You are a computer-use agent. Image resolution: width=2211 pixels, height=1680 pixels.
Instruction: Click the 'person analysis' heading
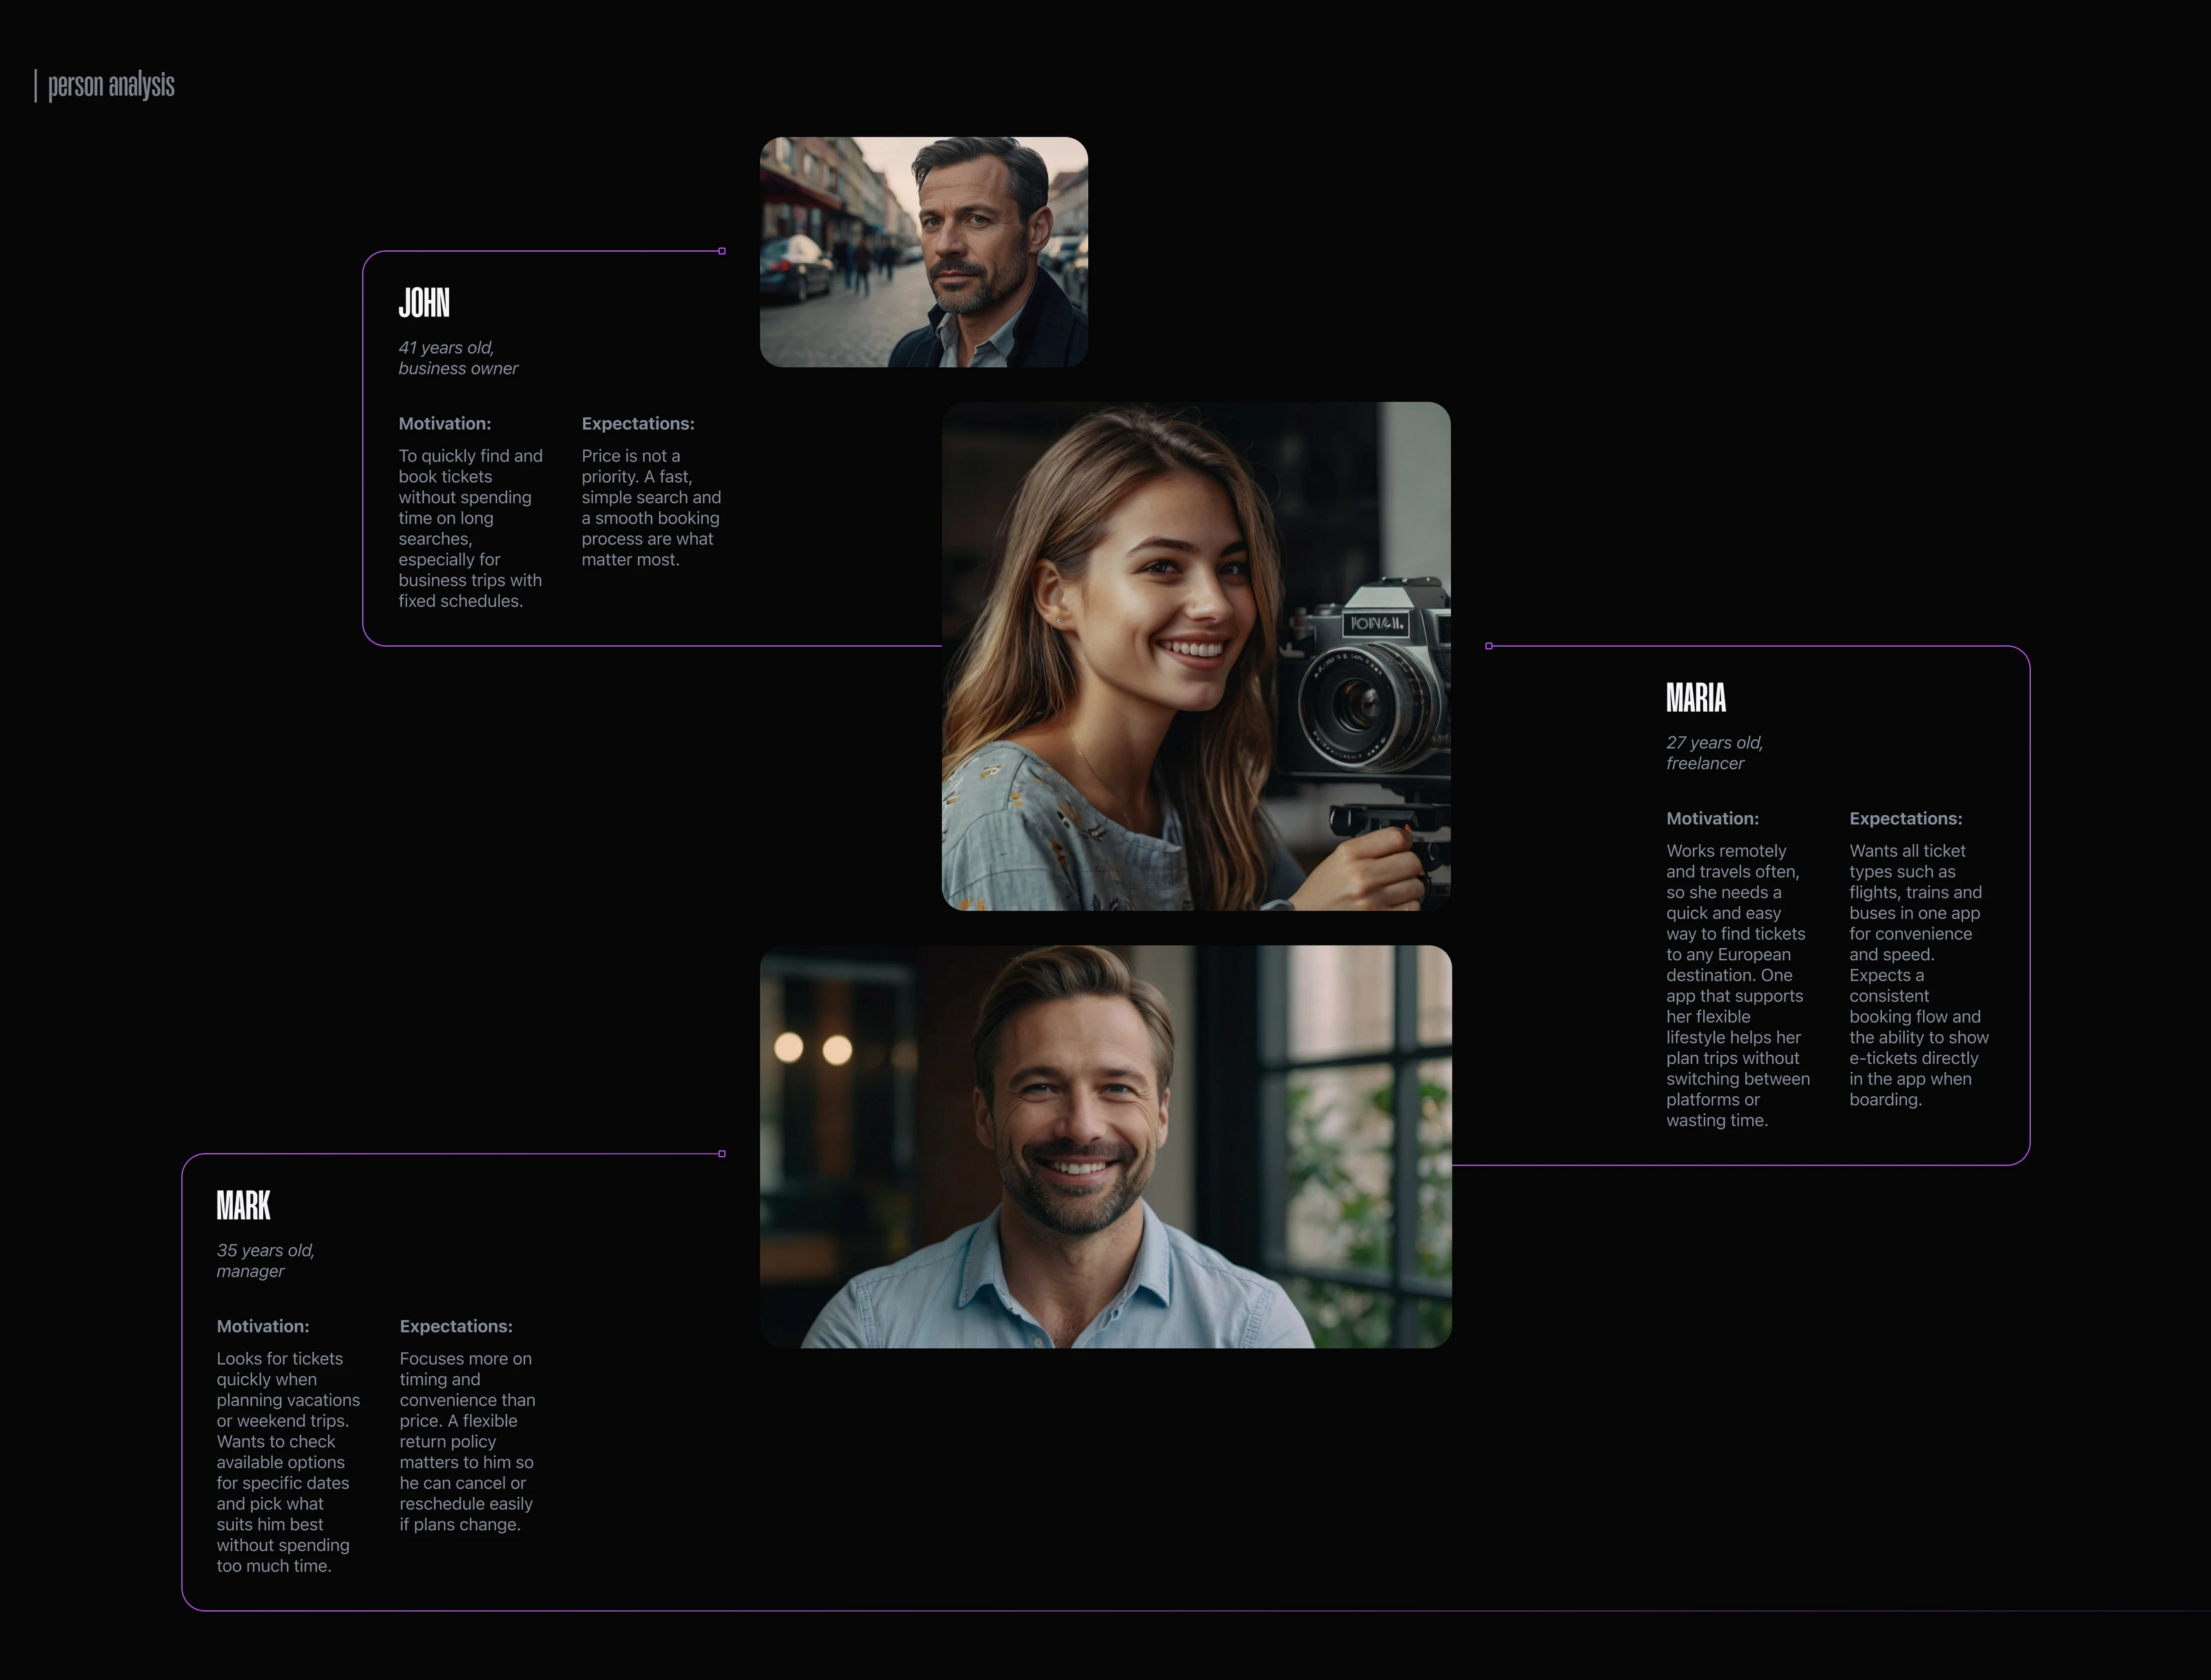click(x=111, y=86)
